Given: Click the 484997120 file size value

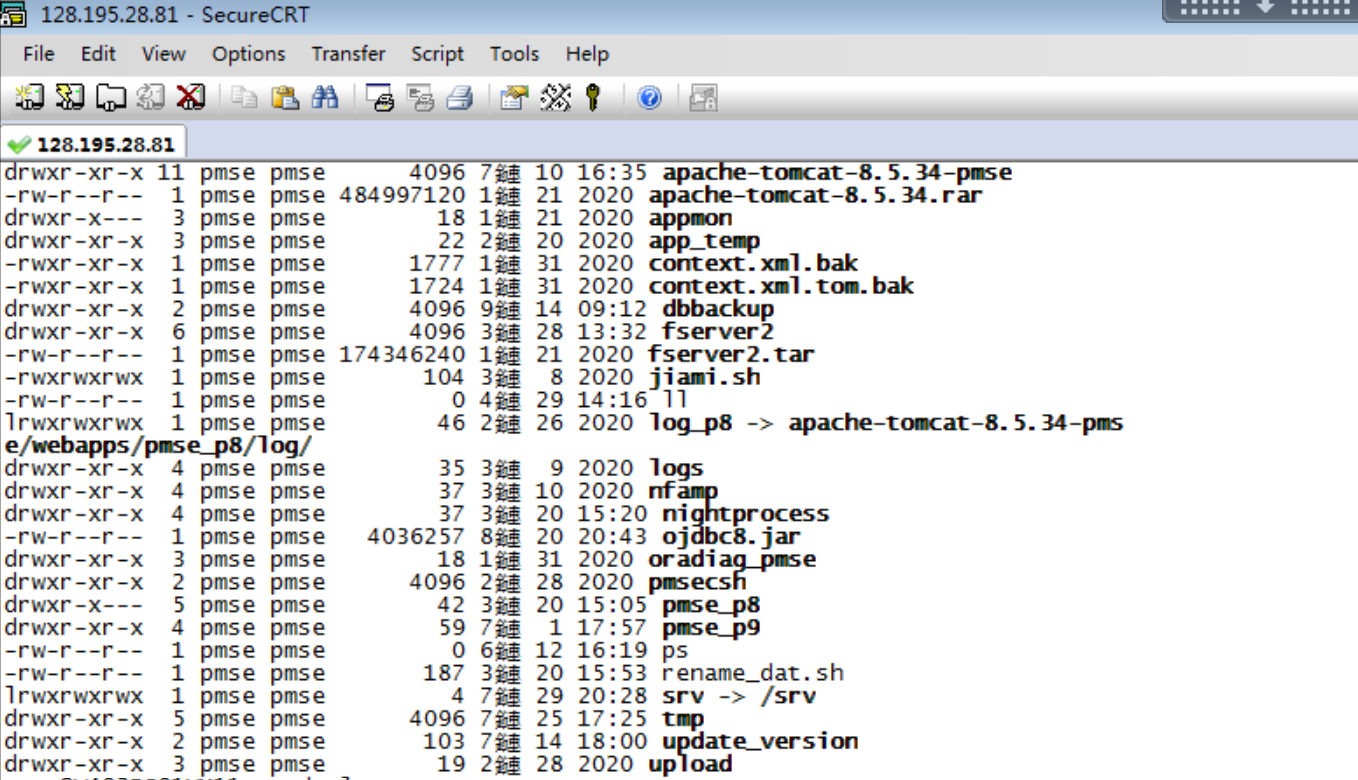Looking at the screenshot, I should (402, 195).
